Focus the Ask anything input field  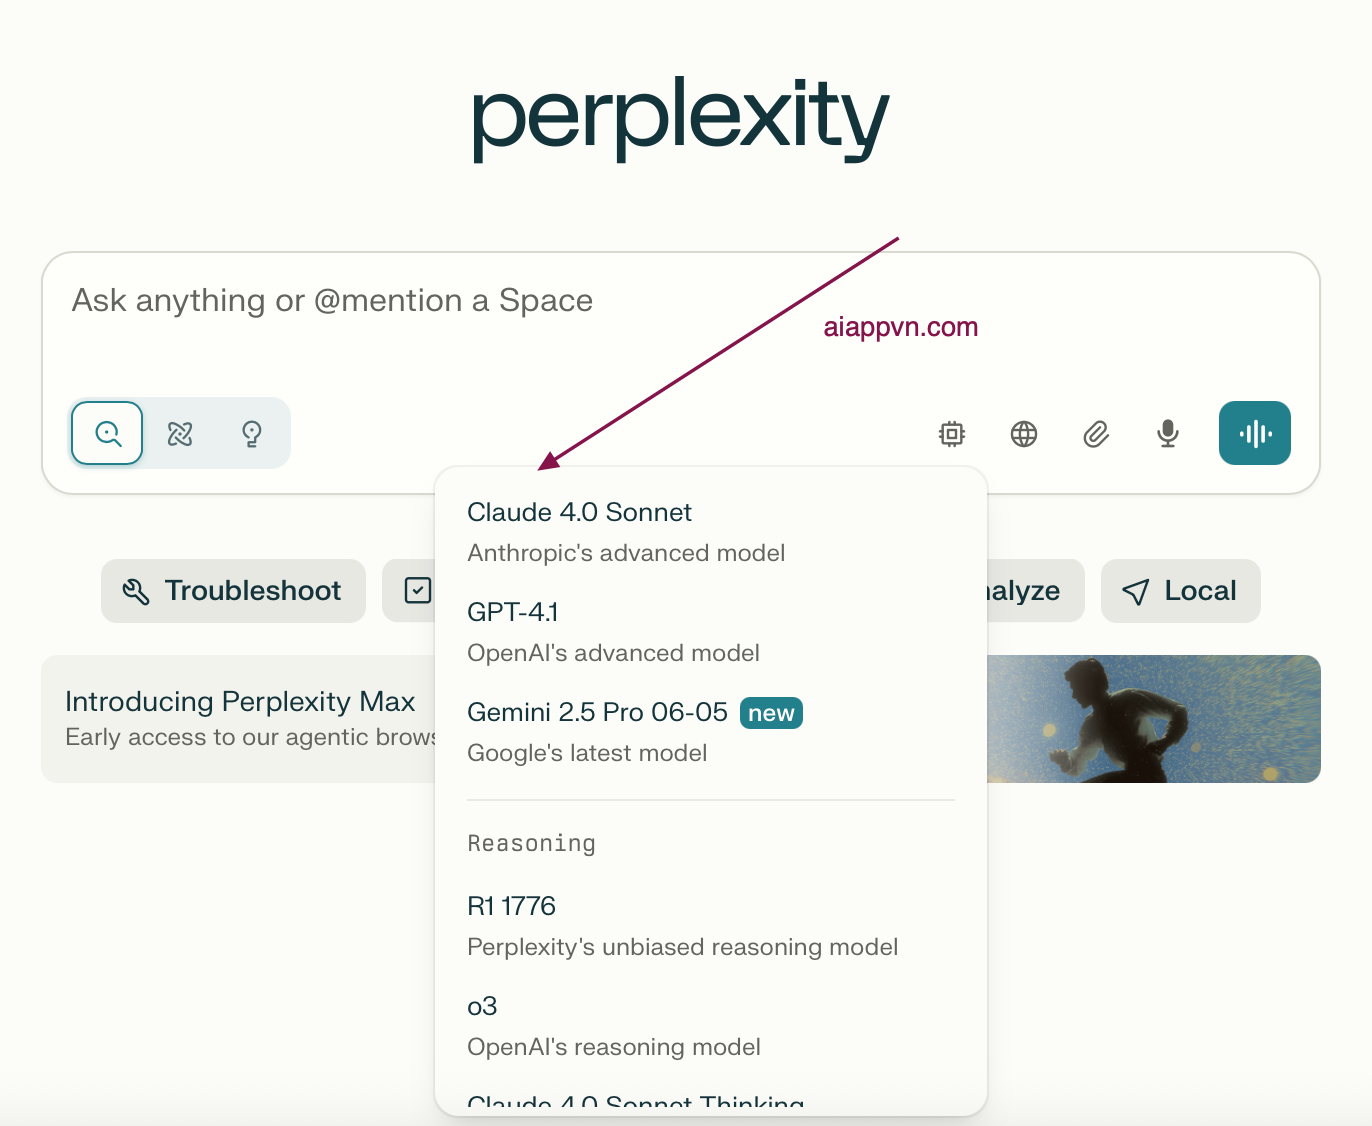click(681, 322)
